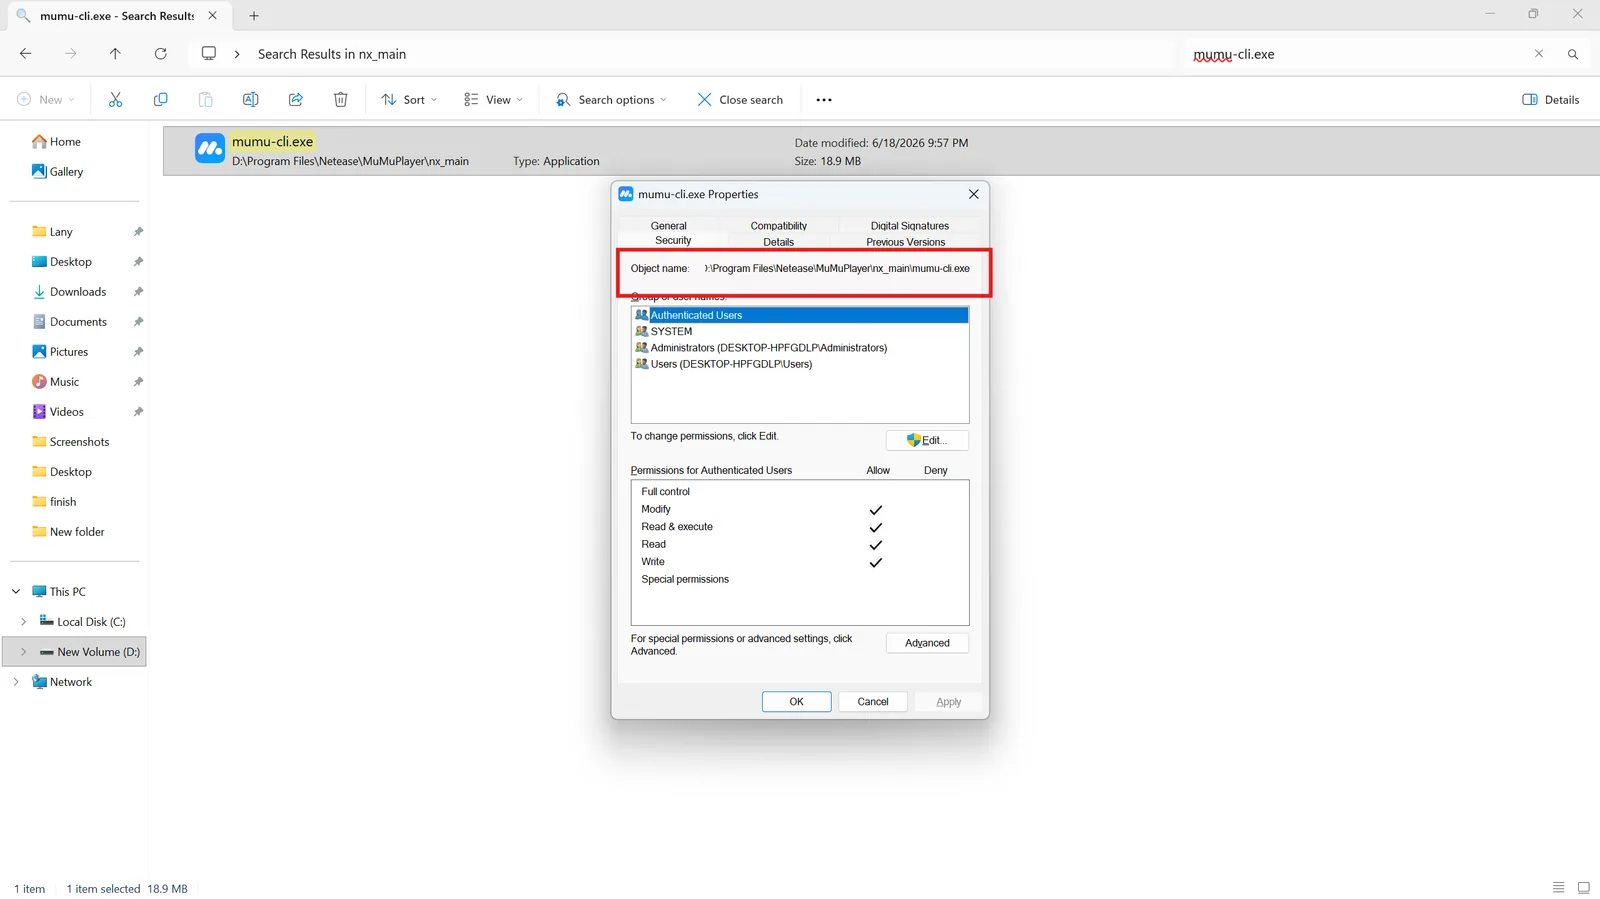Click the Share icon

point(295,99)
